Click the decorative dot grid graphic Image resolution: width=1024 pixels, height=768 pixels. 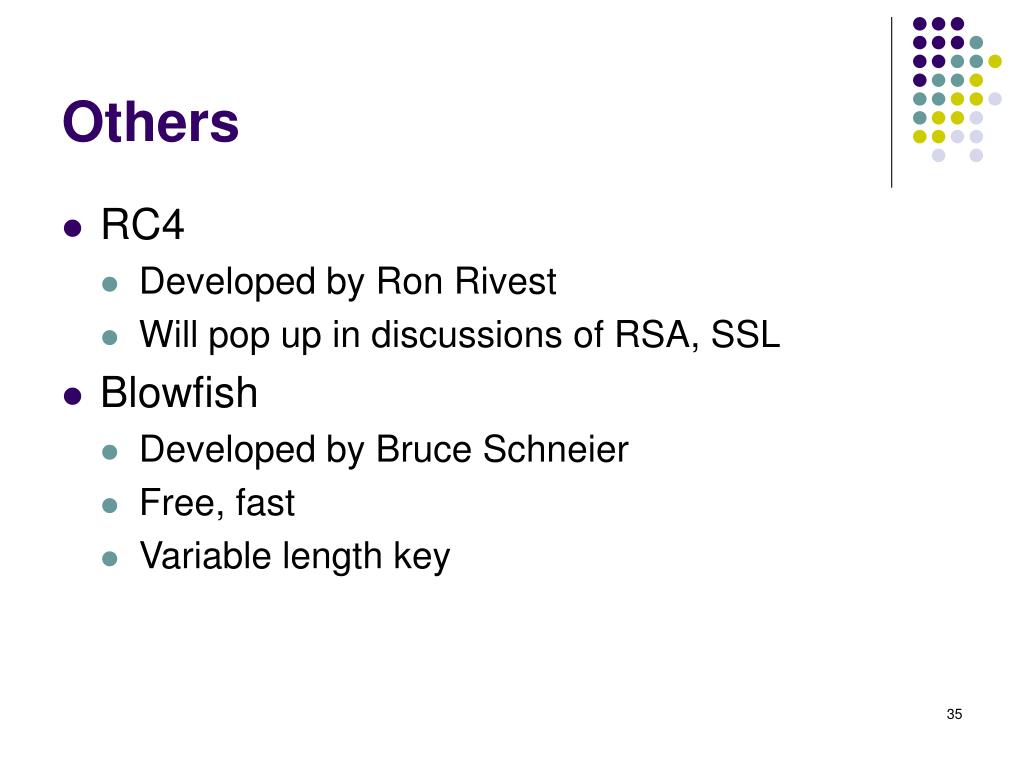click(957, 89)
